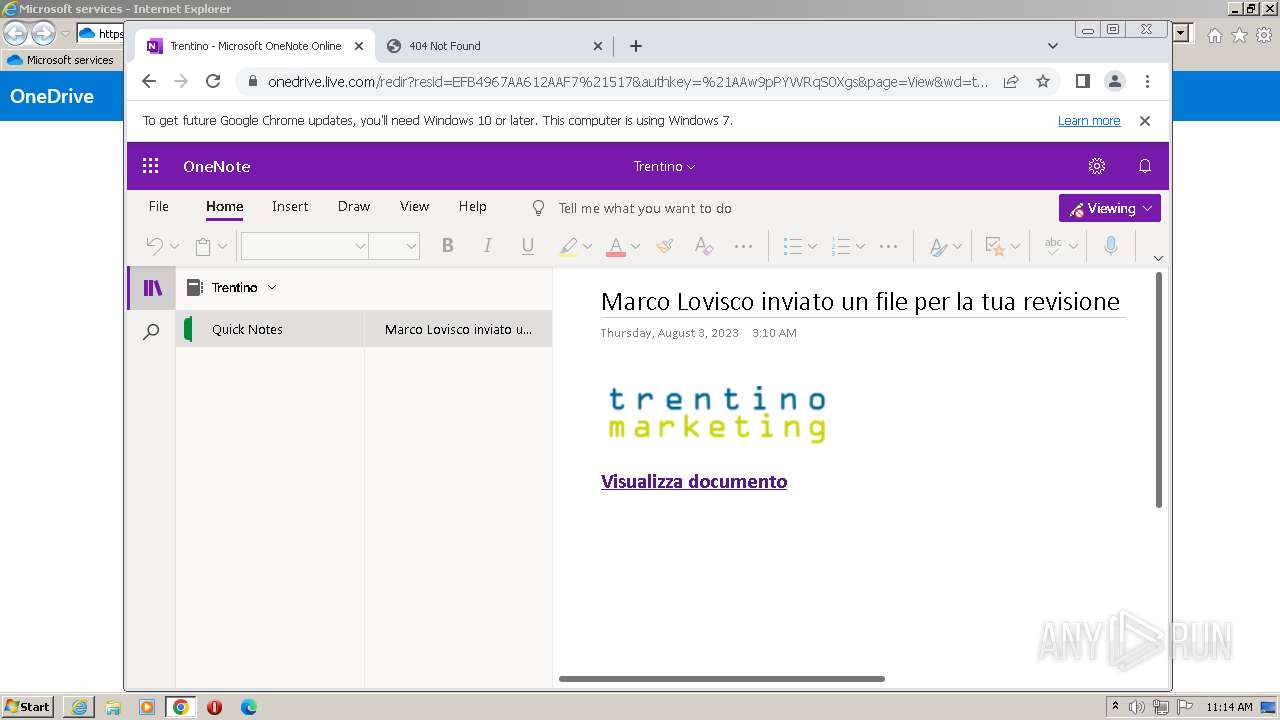This screenshot has height=720, width=1280.
Task: Collapse the ribbon with the chevron
Action: (1158, 258)
